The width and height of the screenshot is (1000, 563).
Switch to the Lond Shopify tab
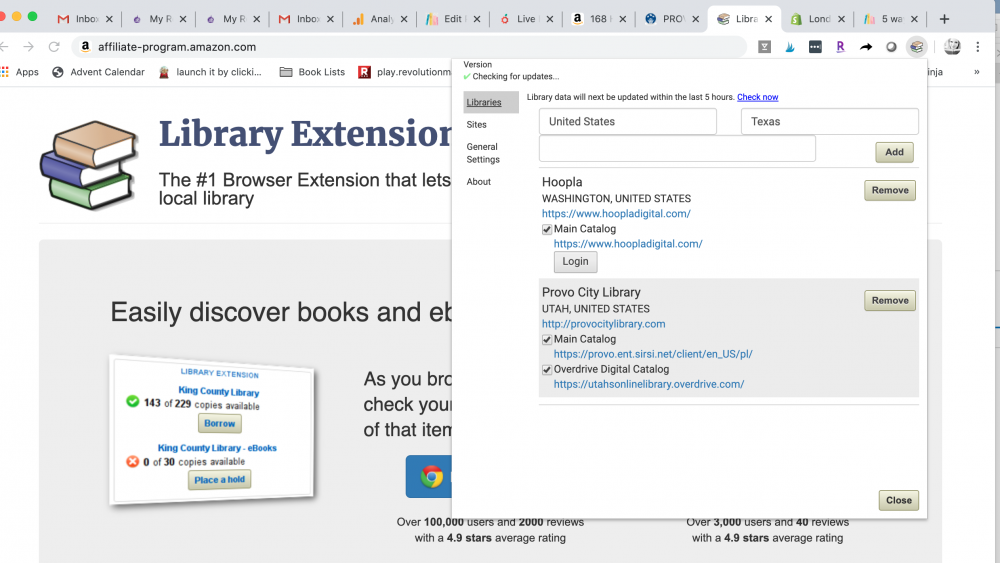(x=818, y=19)
